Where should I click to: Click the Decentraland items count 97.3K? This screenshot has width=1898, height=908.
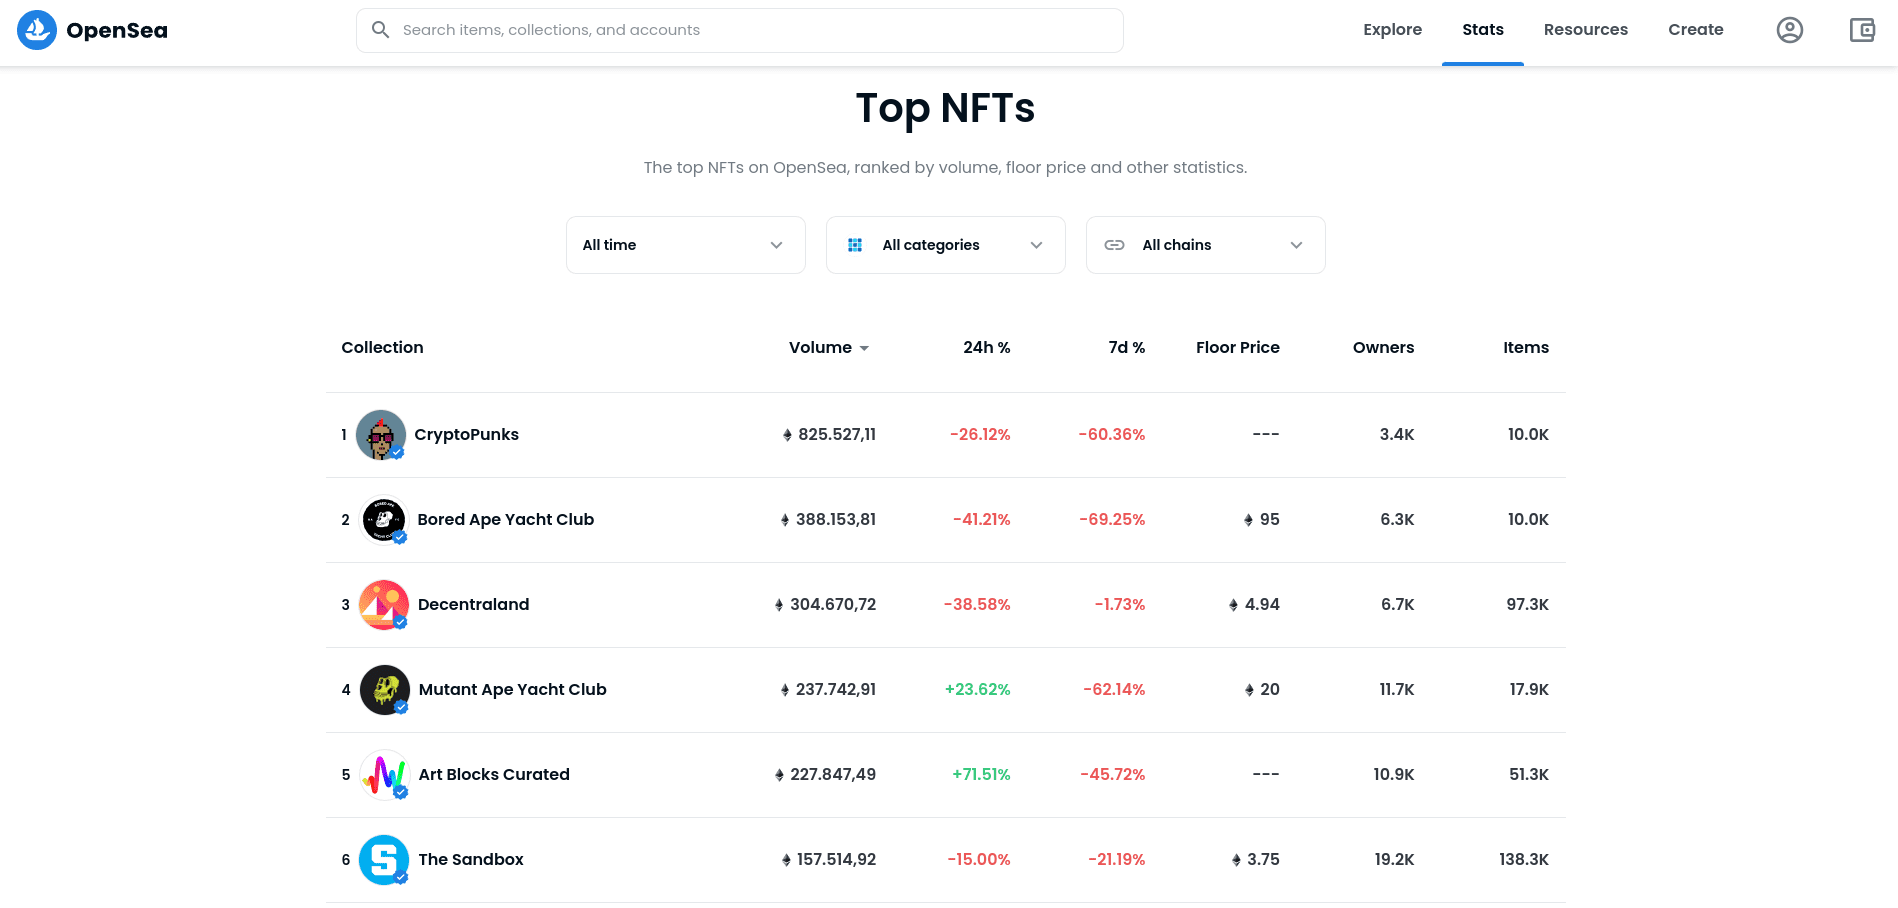(1527, 605)
